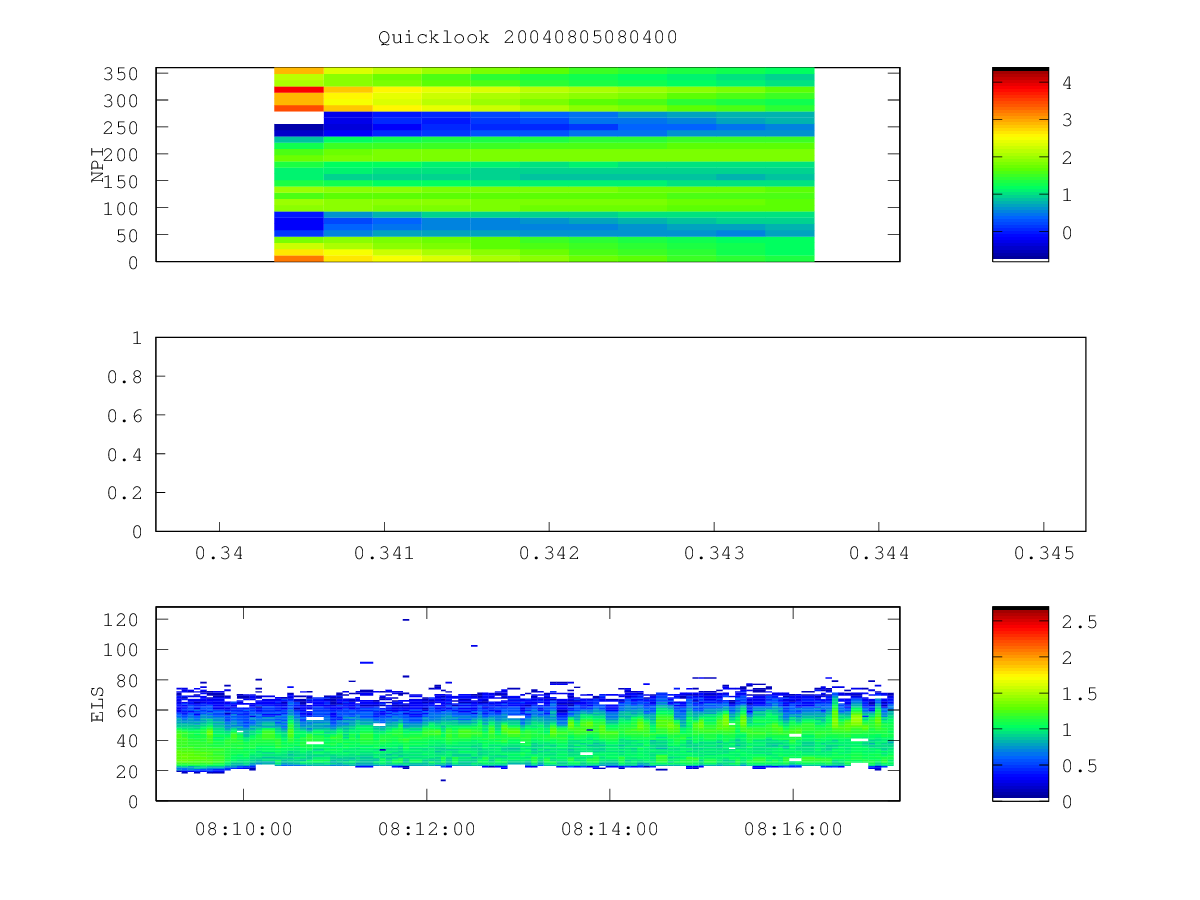Click the 150 tick on NPI axis
The height and width of the screenshot is (900, 1200).
point(123,181)
